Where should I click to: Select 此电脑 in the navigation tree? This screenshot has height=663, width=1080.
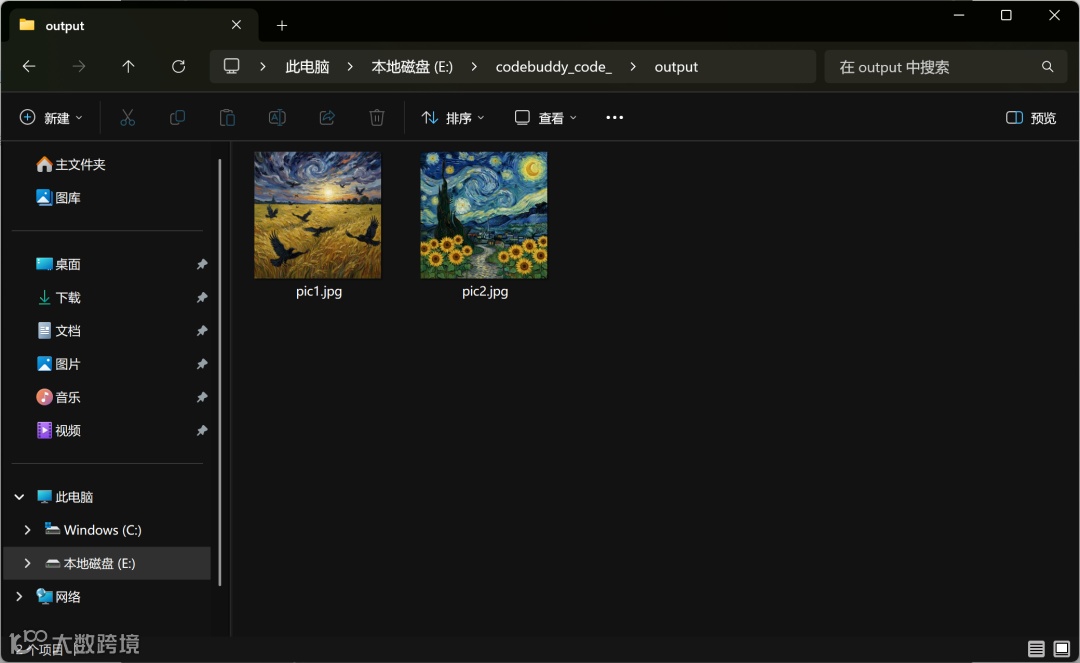pyautogui.click(x=65, y=496)
